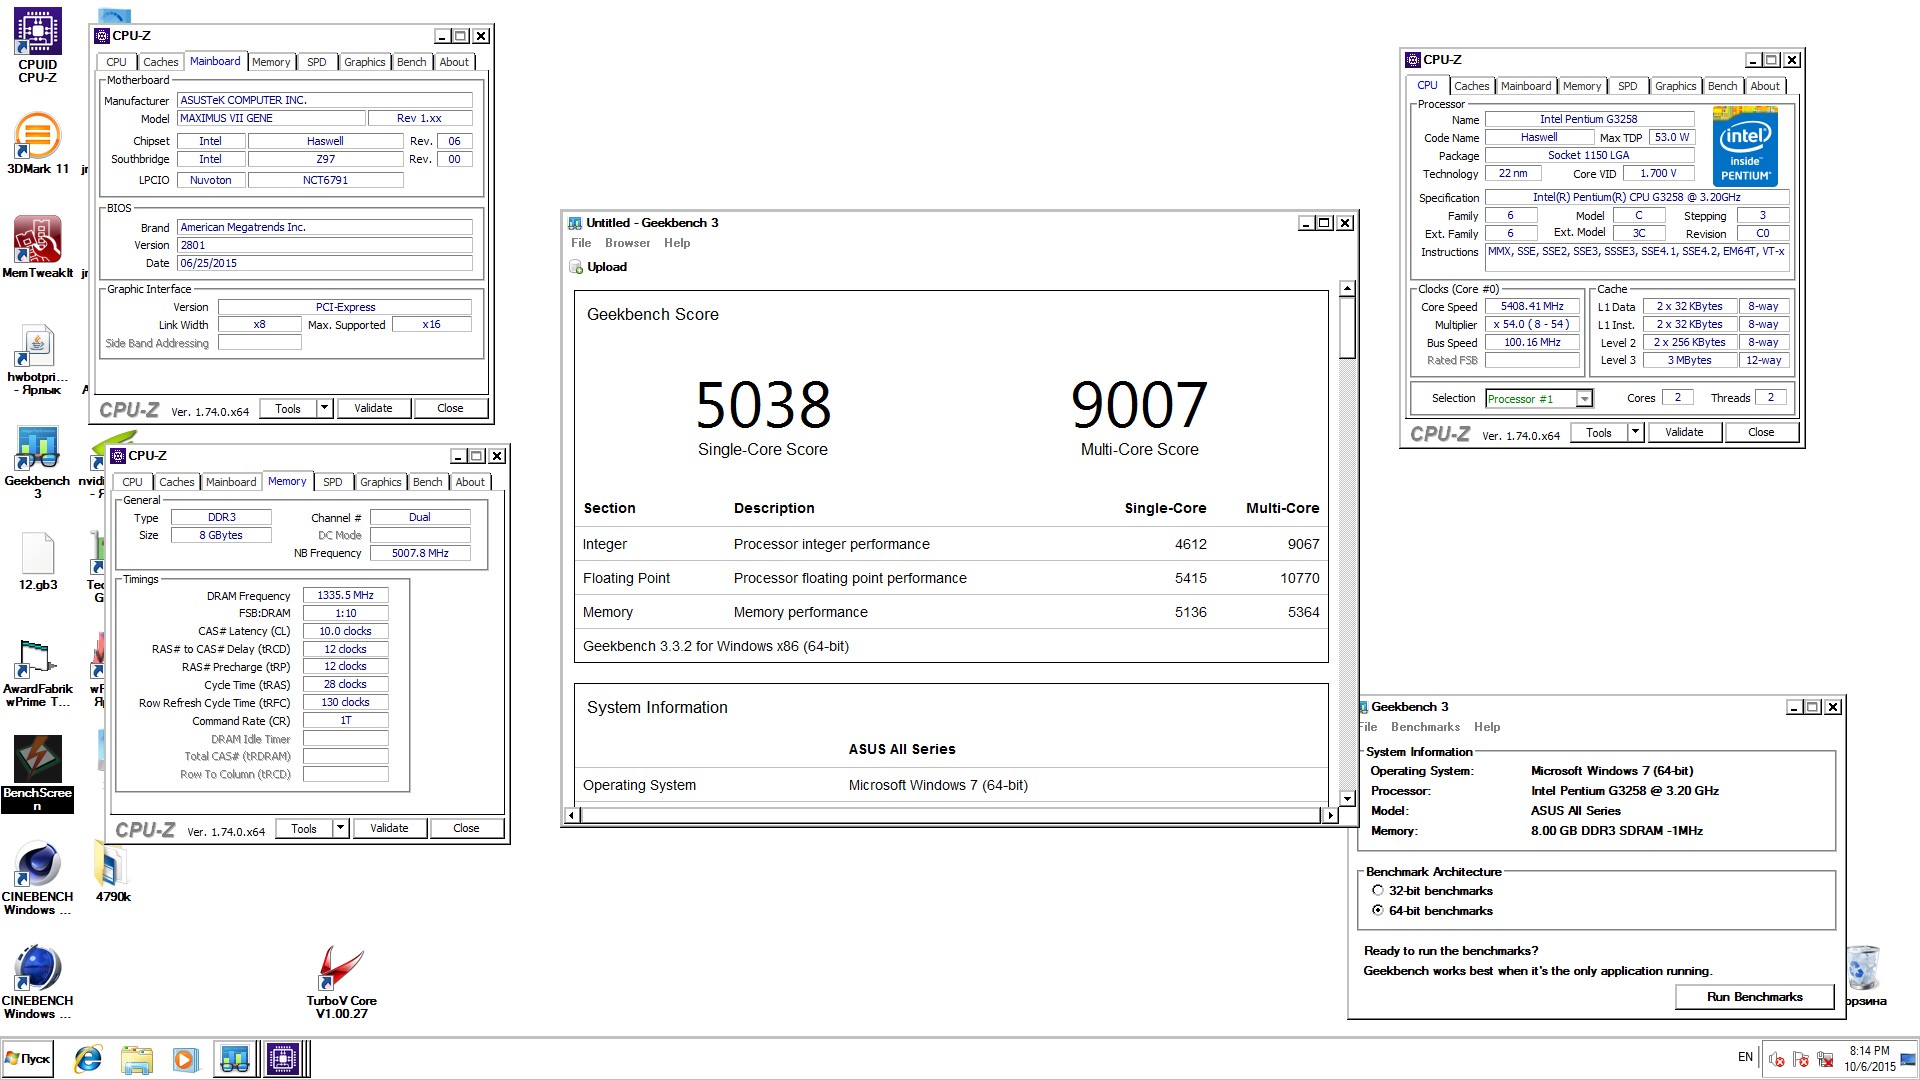The height and width of the screenshot is (1080, 1920).
Task: Expand the Processor #1 selection dropdown
Action: pyautogui.click(x=1584, y=399)
